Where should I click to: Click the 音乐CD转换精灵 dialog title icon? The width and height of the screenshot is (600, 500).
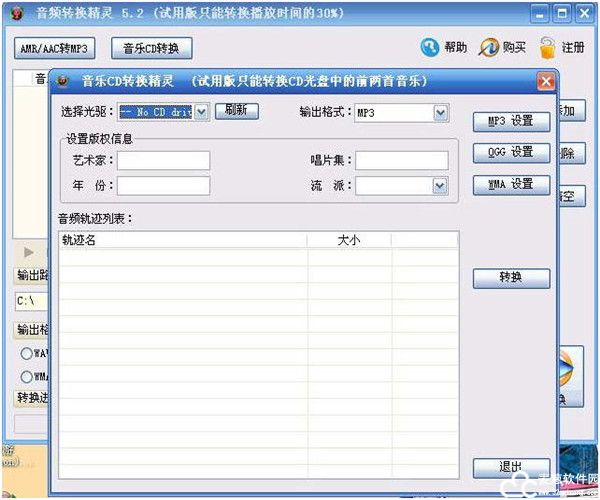[64, 81]
